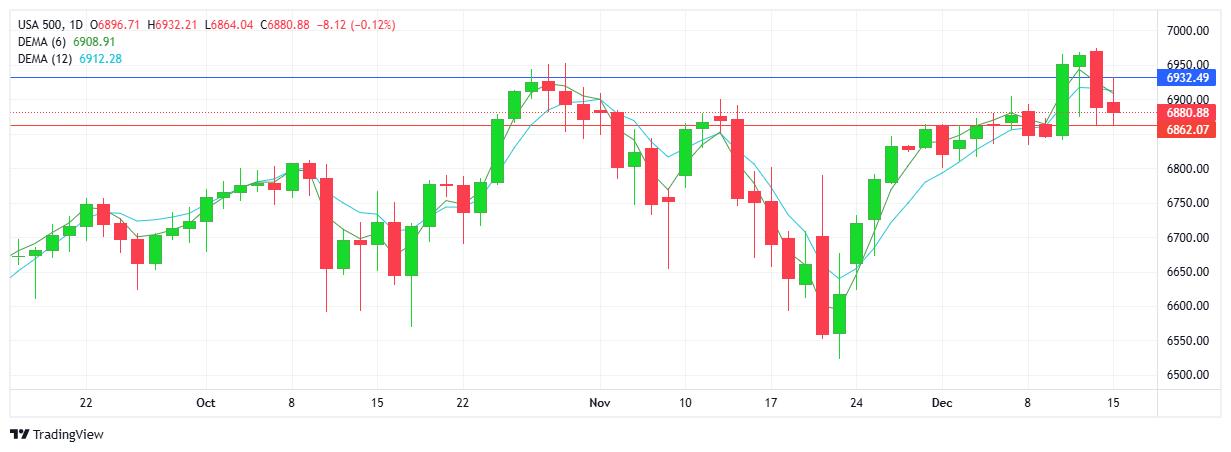The width and height of the screenshot is (1231, 452).
Task: Click the Nov label on time axis
Action: 599,403
